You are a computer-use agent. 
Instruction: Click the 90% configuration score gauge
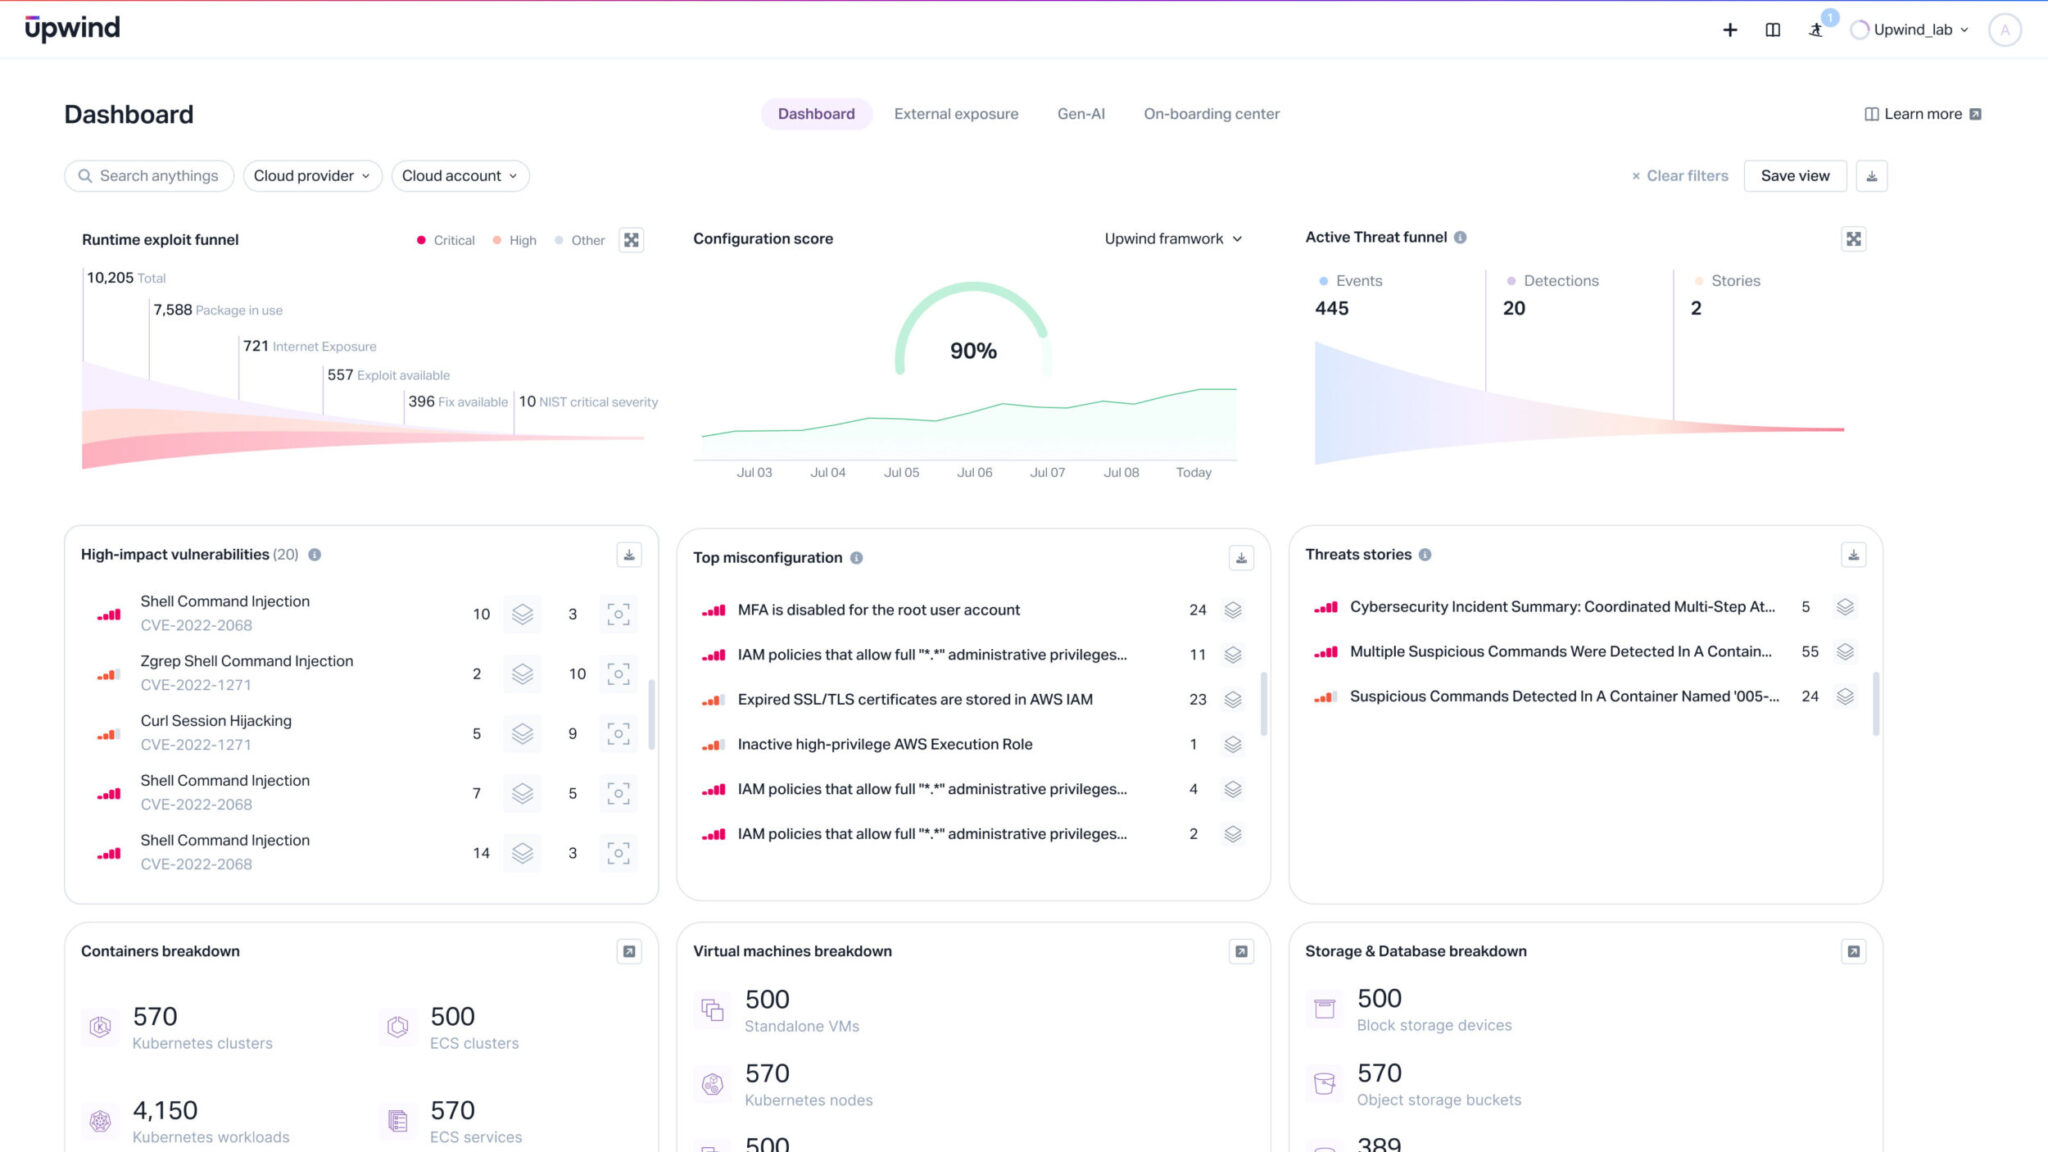tap(974, 351)
